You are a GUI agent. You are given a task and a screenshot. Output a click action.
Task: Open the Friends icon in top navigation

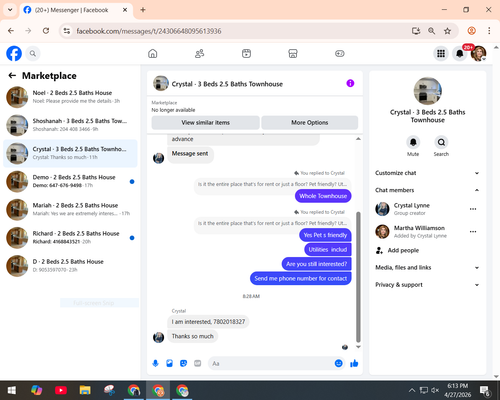[x=199, y=53]
